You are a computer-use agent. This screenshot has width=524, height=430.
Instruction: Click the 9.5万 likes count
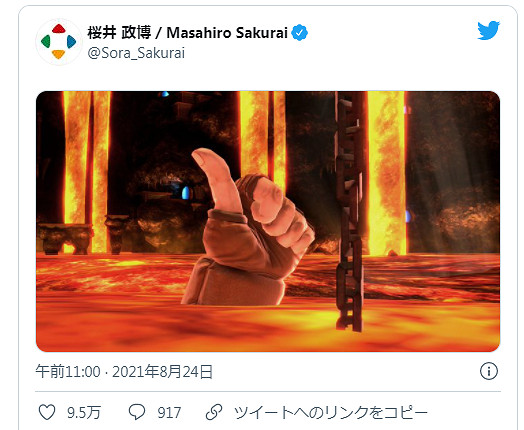click(x=84, y=413)
